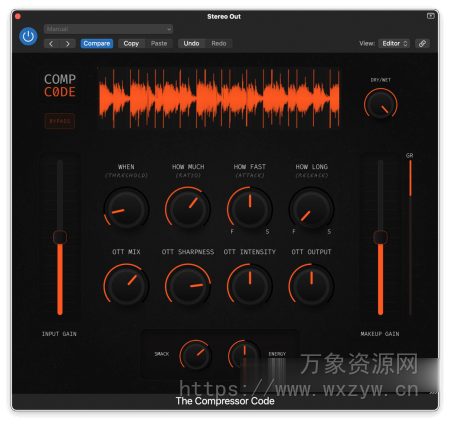
Task: Click the OTT INTENSITY knob
Action: tap(250, 286)
